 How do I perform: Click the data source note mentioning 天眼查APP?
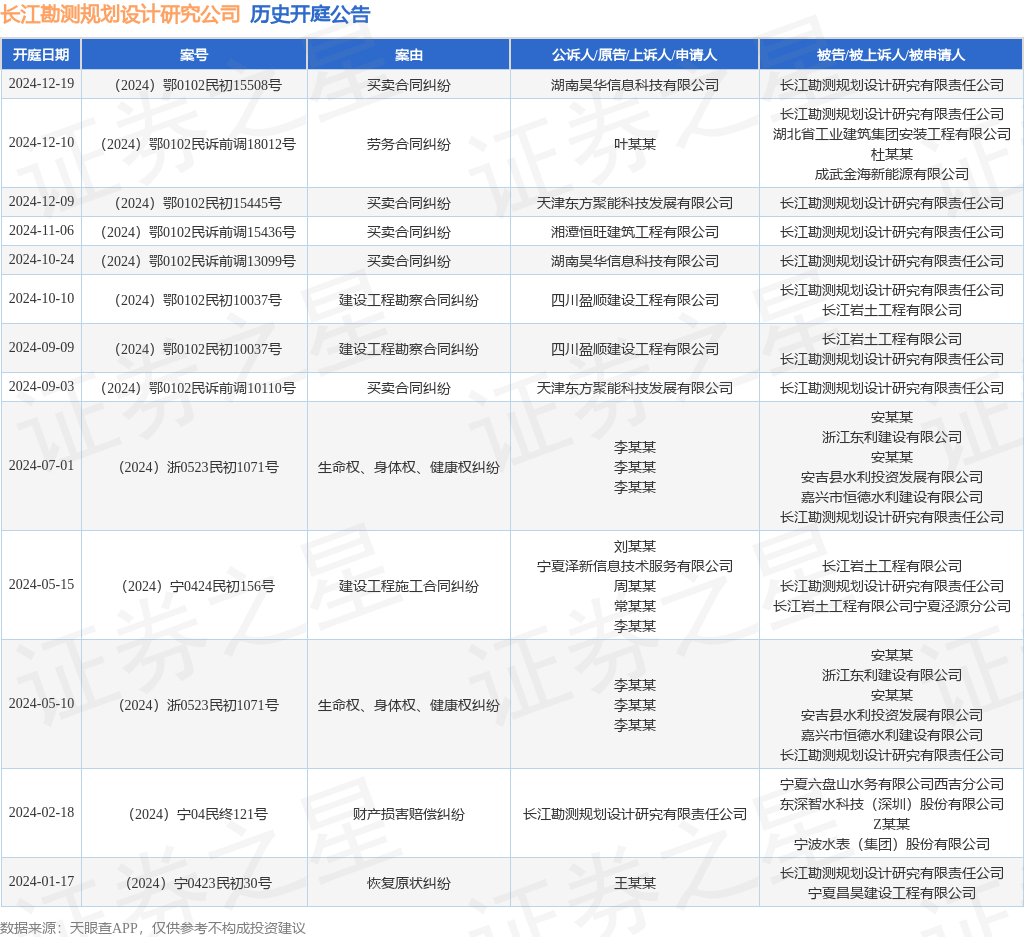coord(153,928)
